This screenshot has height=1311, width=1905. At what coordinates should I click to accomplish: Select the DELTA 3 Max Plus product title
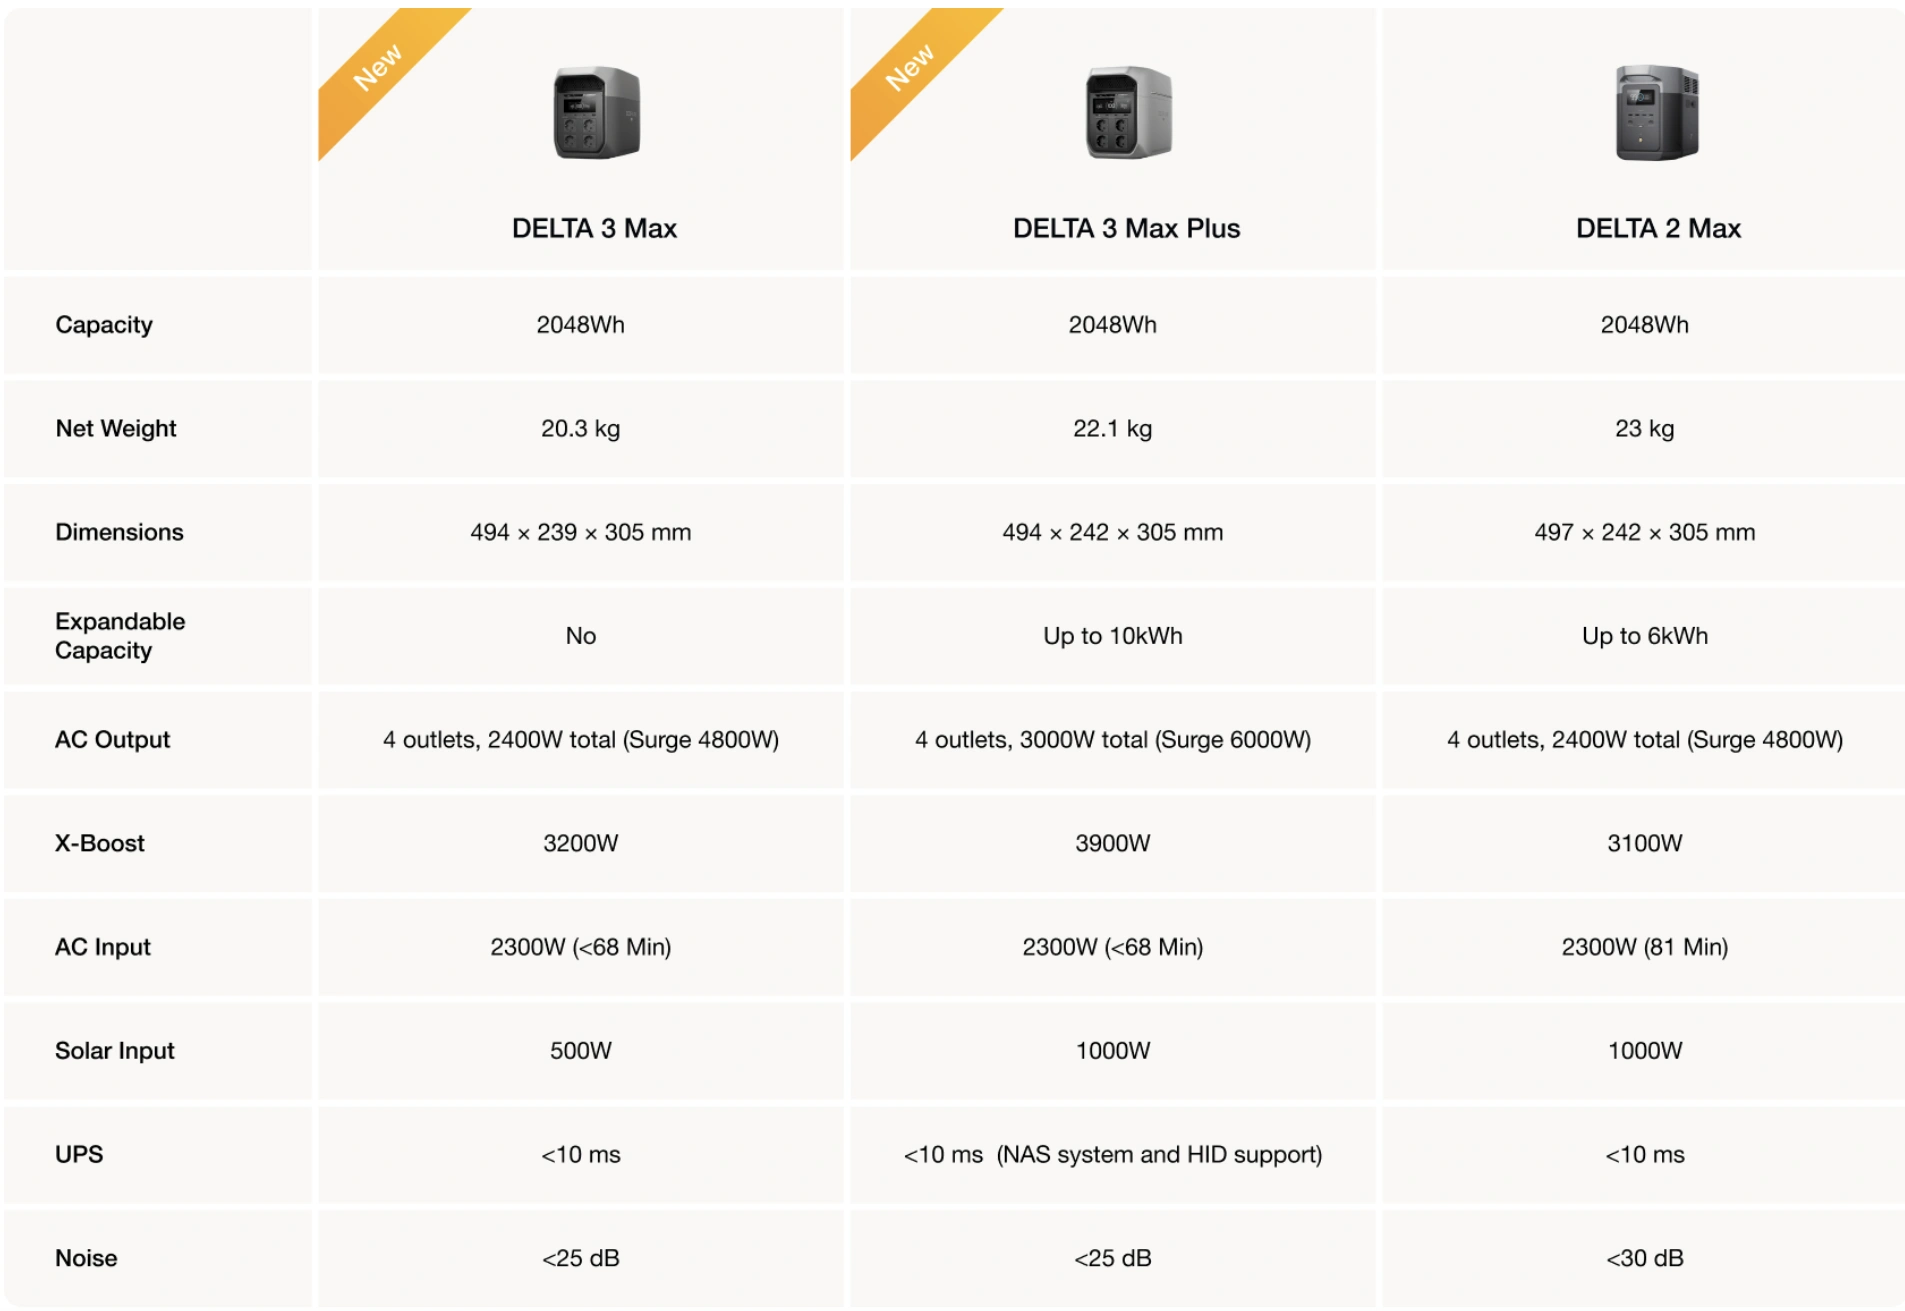(1126, 229)
